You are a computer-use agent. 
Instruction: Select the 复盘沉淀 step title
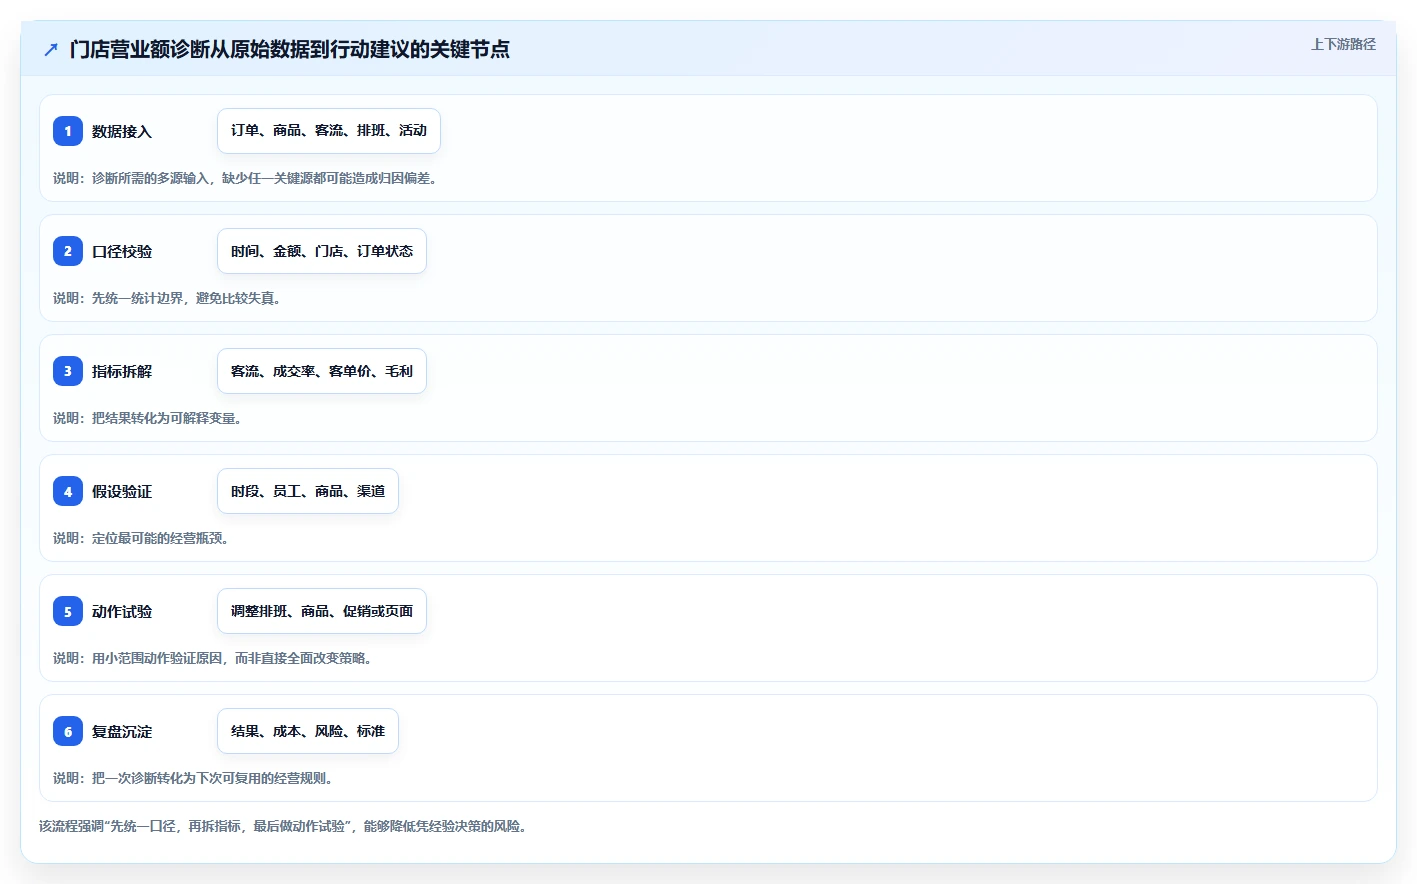tap(122, 731)
